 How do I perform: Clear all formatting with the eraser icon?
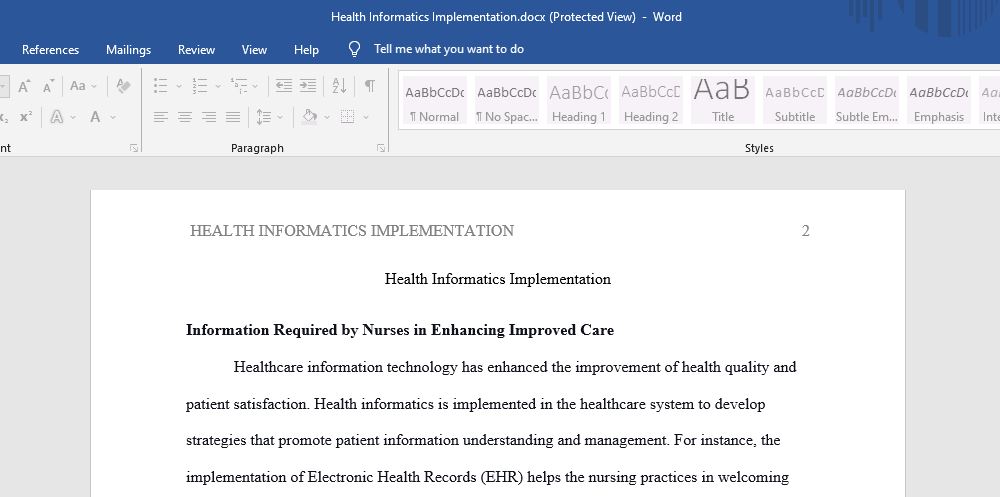pyautogui.click(x=123, y=85)
